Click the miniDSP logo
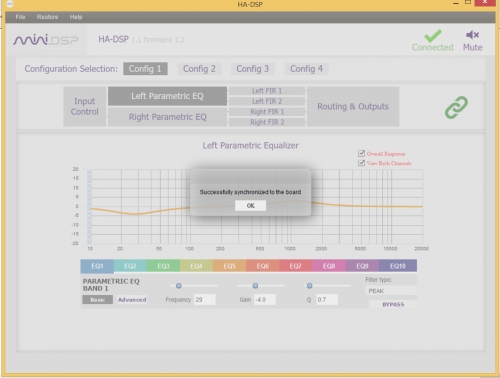 point(46,40)
